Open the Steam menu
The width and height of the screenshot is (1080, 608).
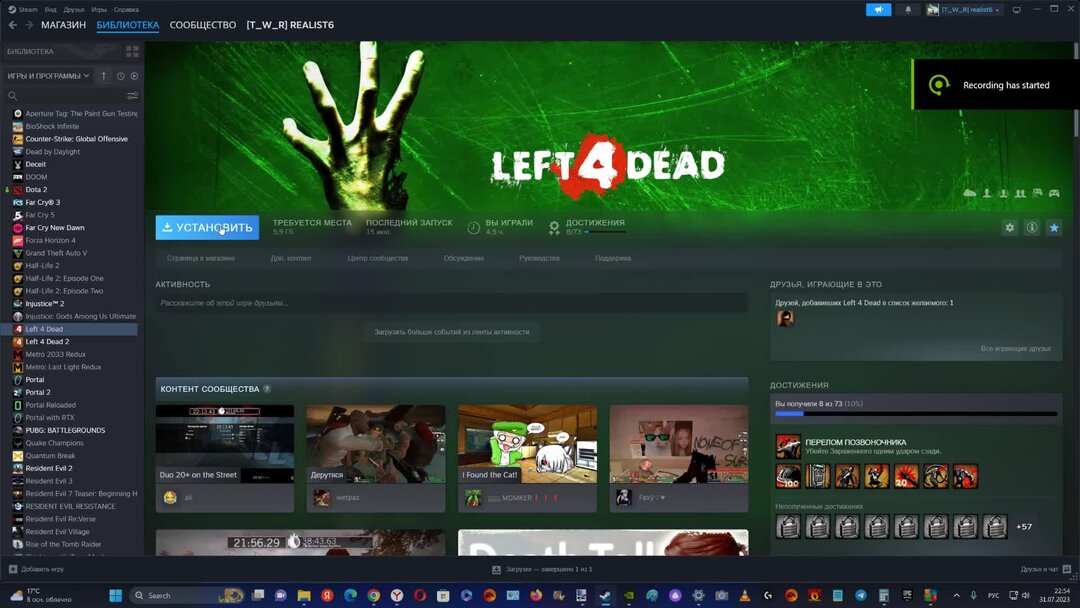coord(23,10)
